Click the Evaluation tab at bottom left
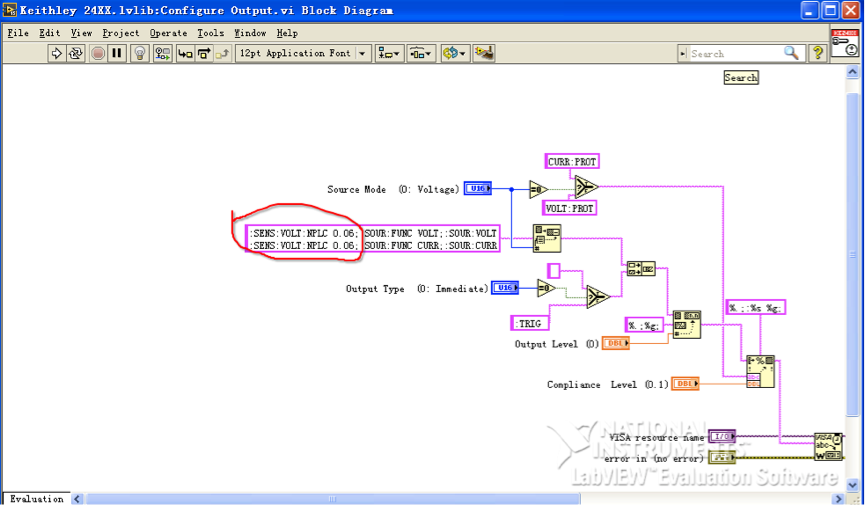Screen dimensions: 865x505 coord(36,498)
